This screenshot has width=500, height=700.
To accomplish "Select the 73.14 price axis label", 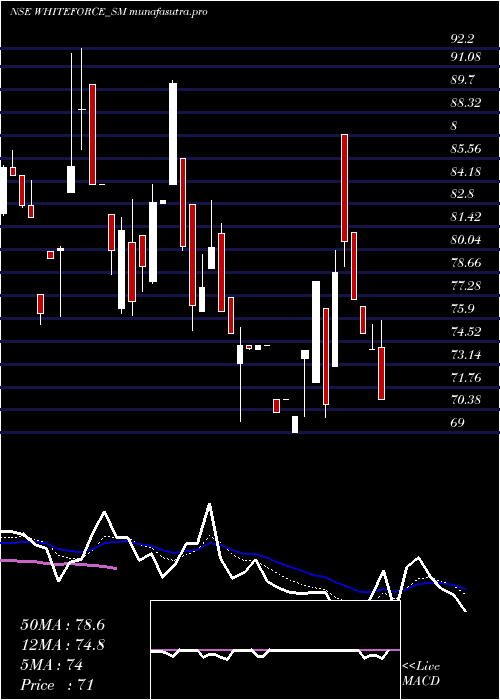I will click(x=466, y=355).
